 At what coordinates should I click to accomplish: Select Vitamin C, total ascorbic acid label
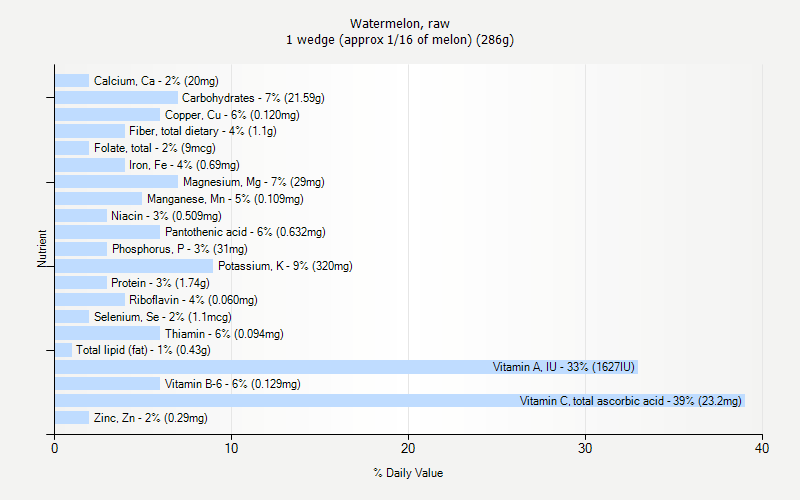tap(631, 401)
